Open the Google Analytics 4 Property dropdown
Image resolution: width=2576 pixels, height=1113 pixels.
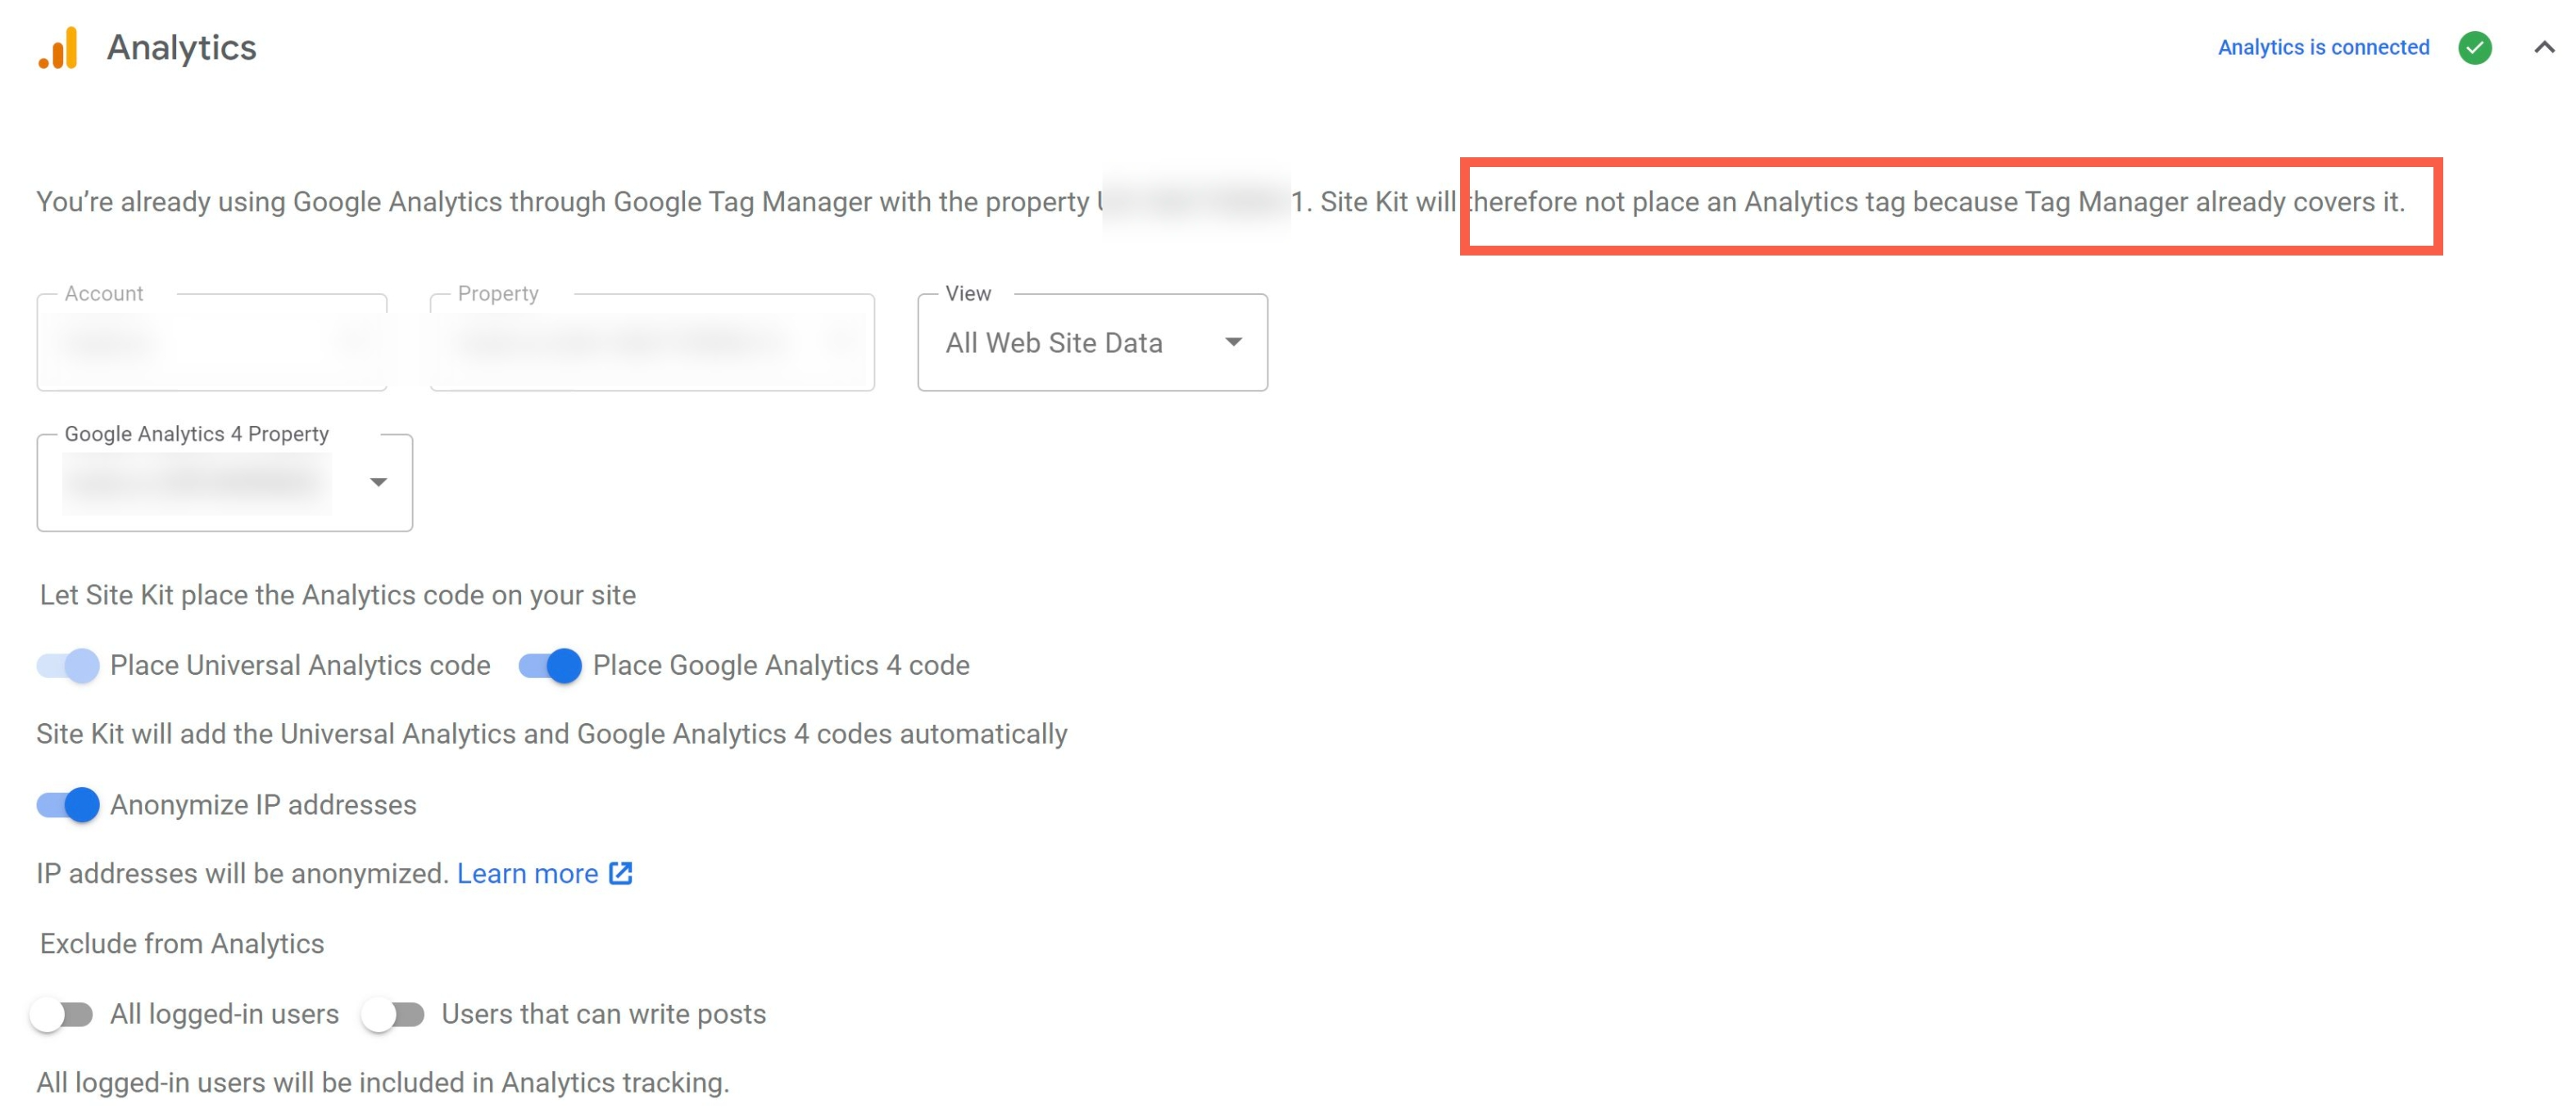tap(225, 482)
